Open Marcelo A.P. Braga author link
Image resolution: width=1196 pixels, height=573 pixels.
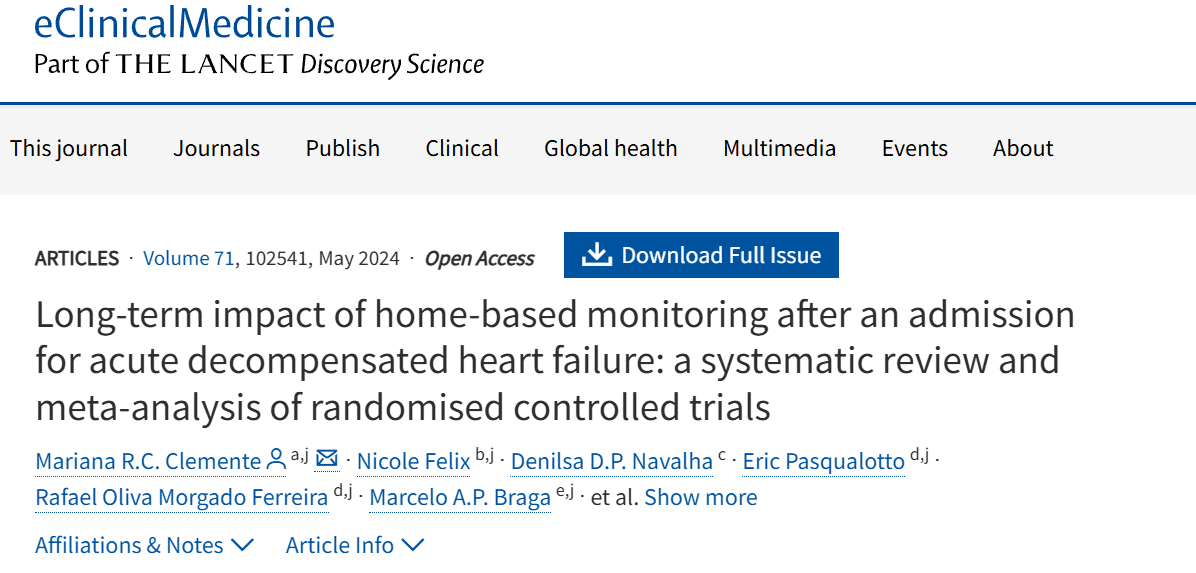point(460,497)
